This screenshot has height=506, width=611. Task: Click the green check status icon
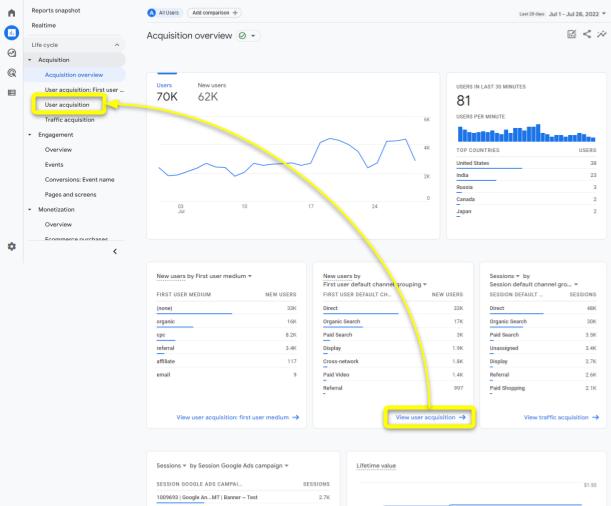click(x=242, y=36)
